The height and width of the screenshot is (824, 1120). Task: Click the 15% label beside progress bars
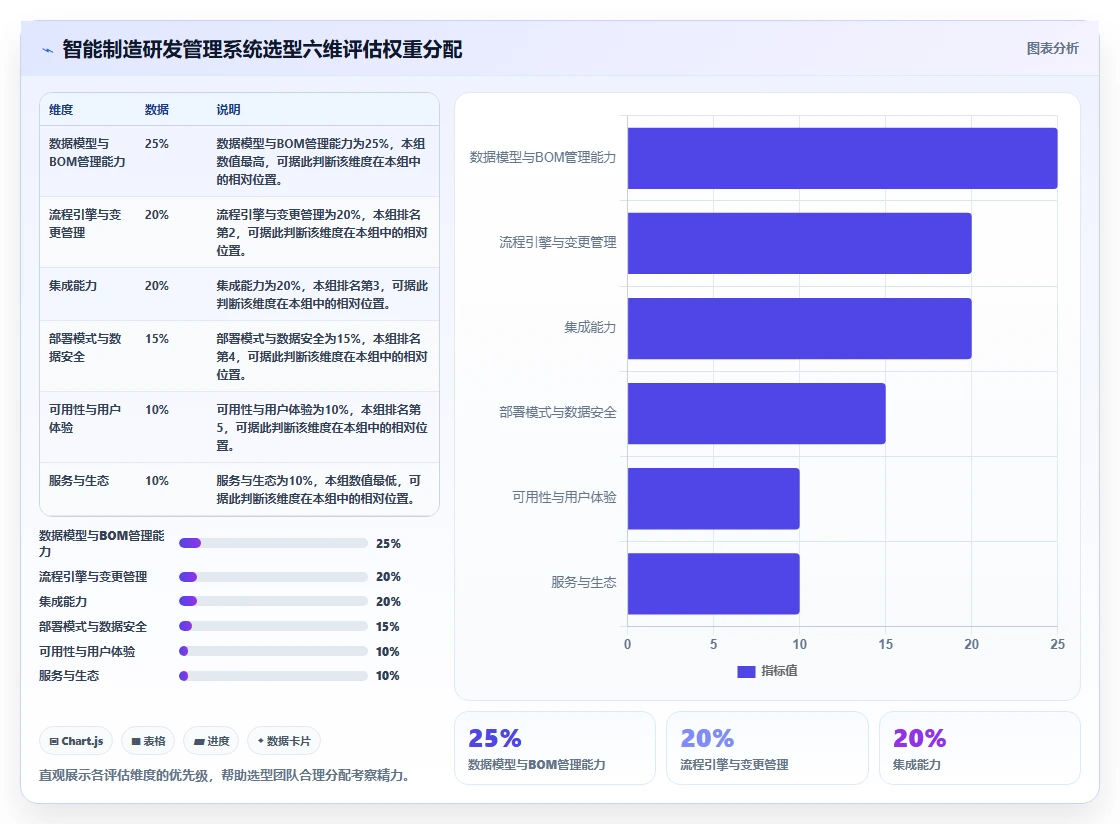(x=388, y=626)
